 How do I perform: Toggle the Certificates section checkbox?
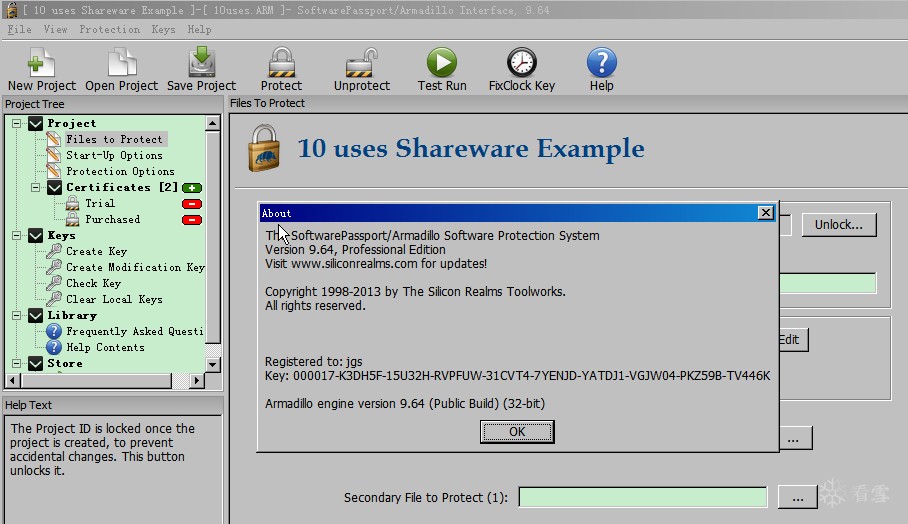[54, 188]
